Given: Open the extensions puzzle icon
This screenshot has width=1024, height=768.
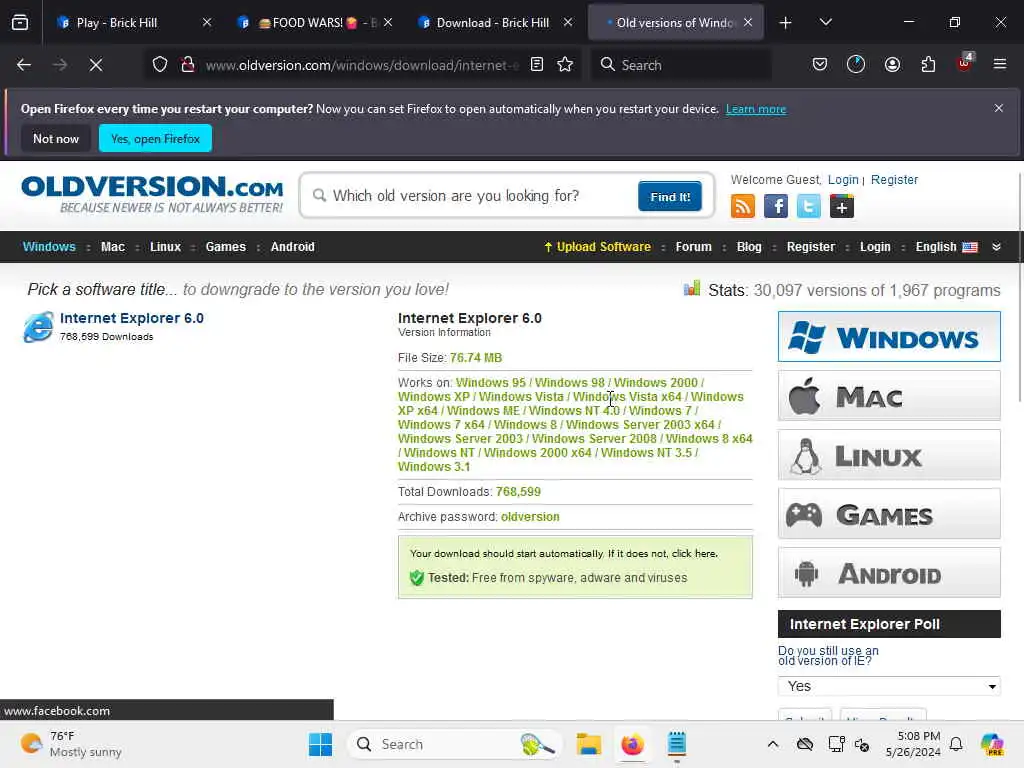Looking at the screenshot, I should click(928, 65).
